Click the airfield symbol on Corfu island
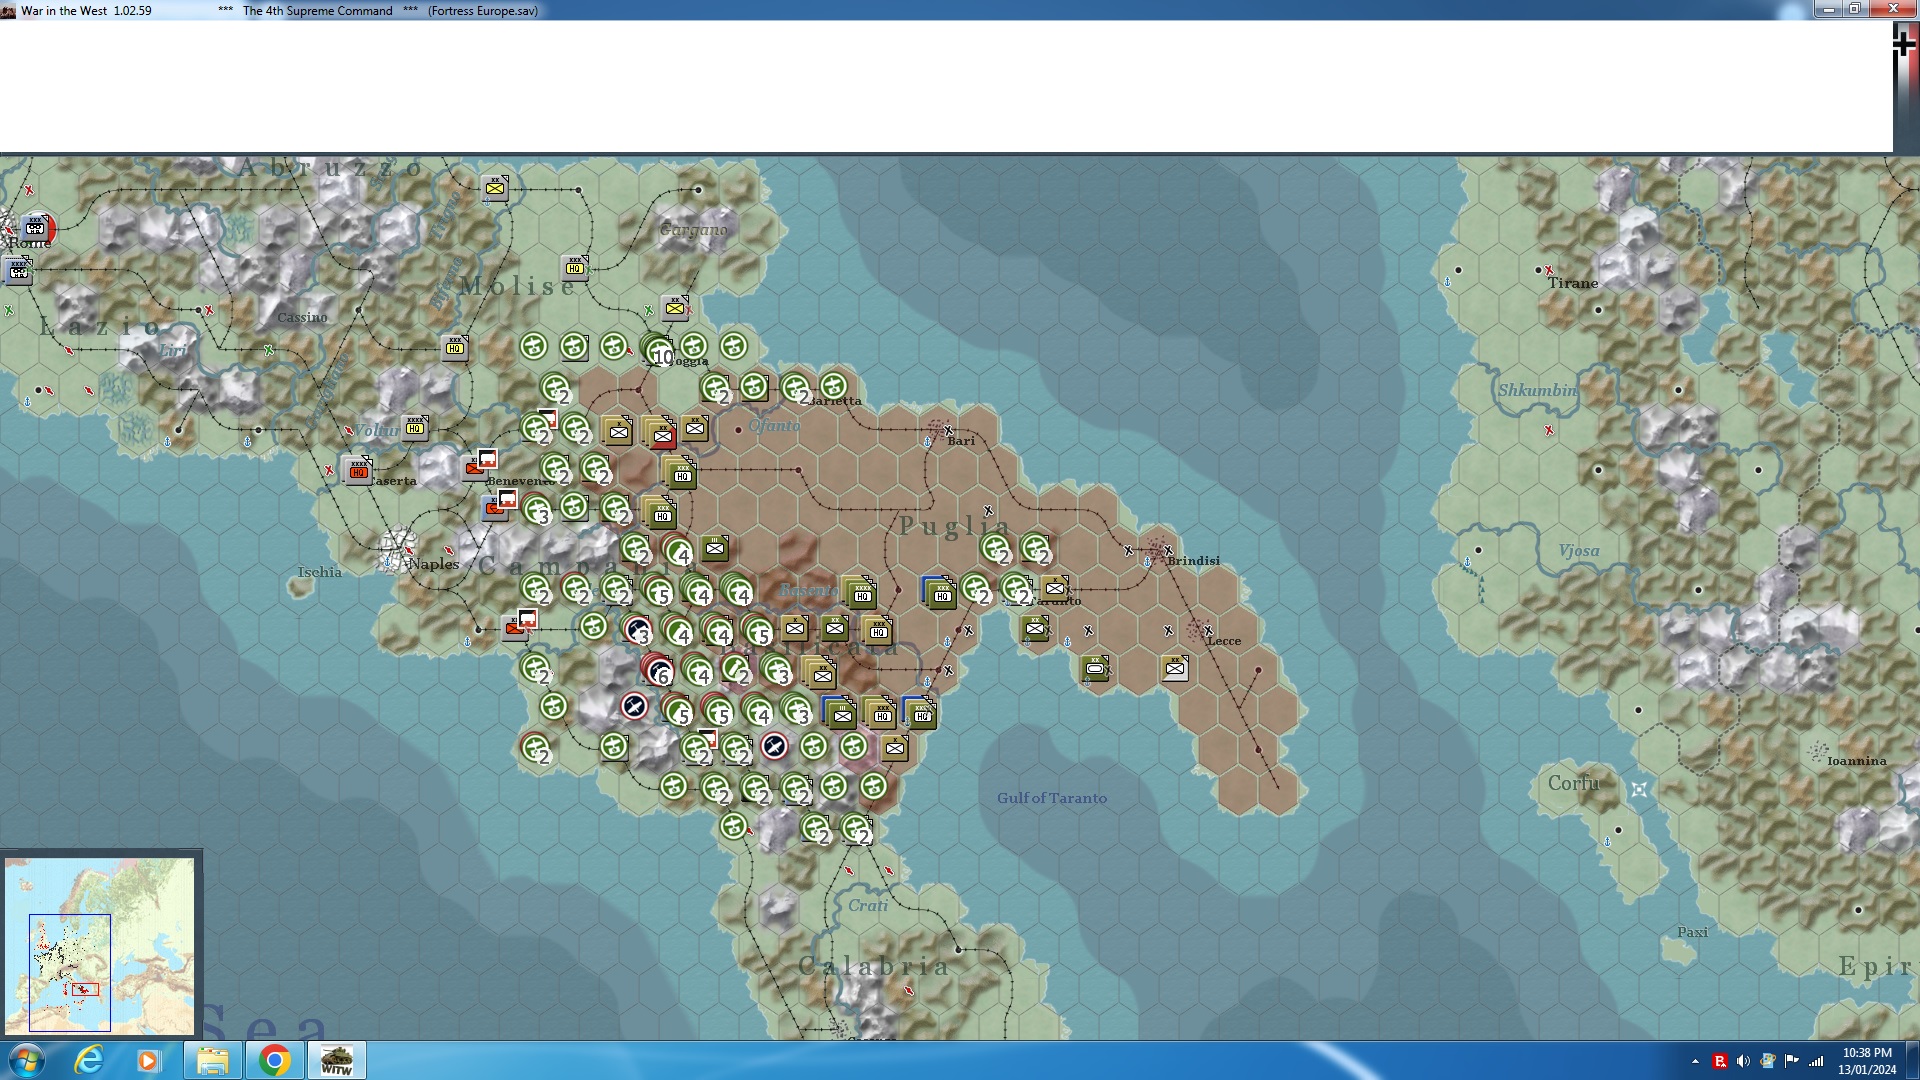 (x=1639, y=789)
